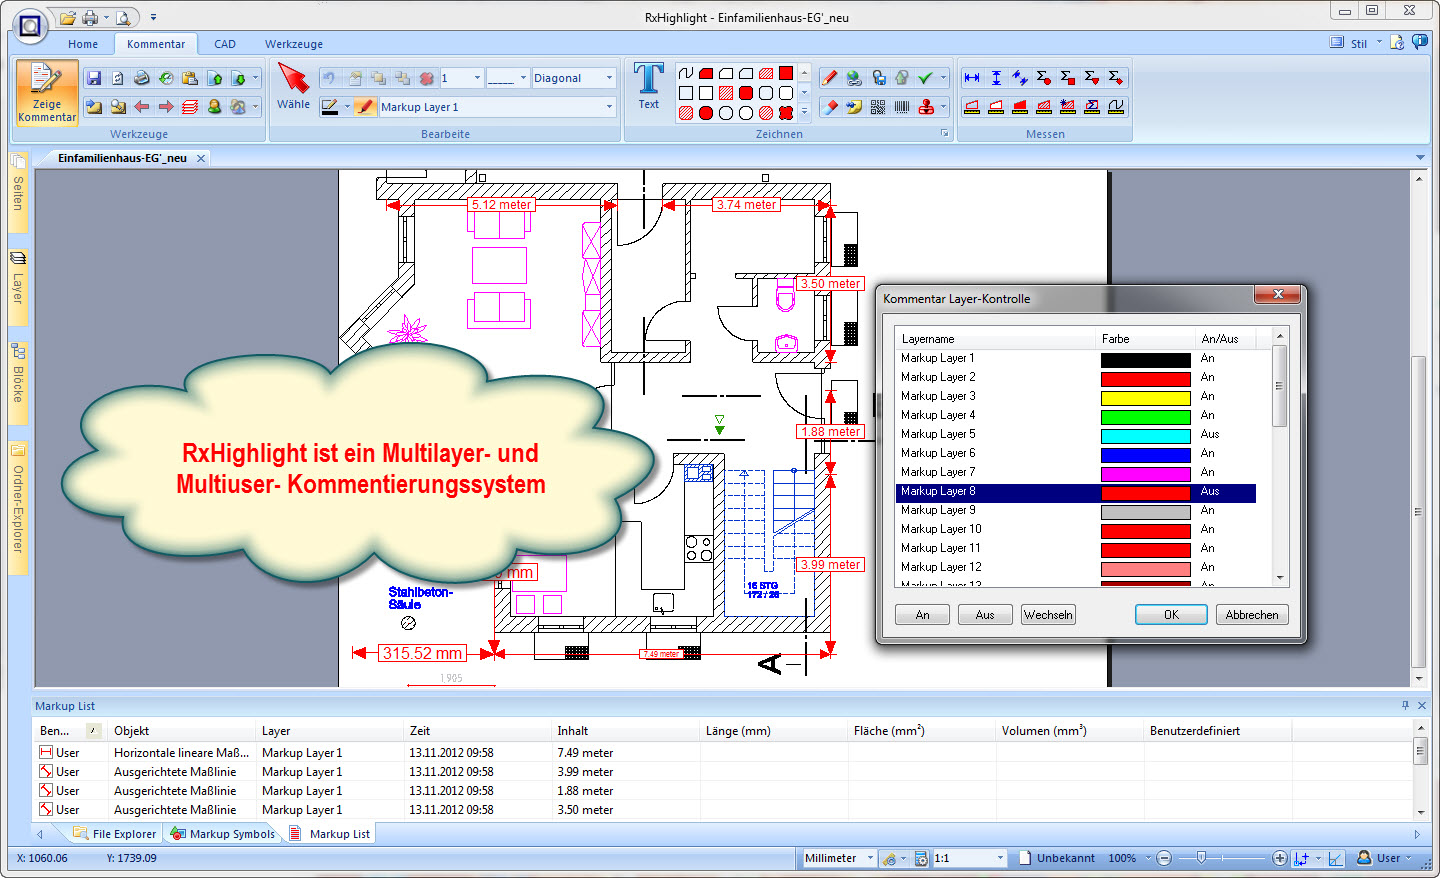
Task: Click the print icon in Werkzeuge
Action: (142, 78)
